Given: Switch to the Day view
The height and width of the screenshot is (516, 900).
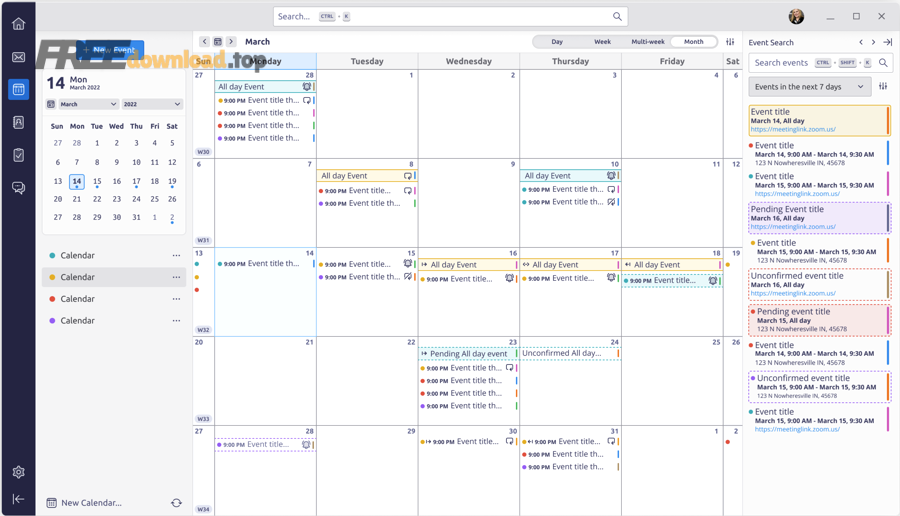Looking at the screenshot, I should coord(557,41).
